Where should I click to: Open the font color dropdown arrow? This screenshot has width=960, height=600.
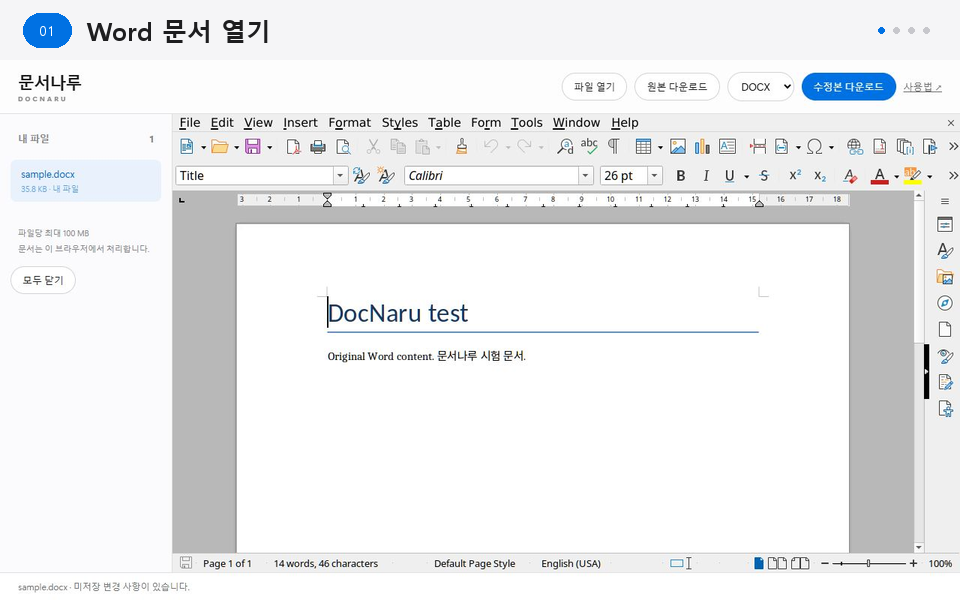point(896,176)
